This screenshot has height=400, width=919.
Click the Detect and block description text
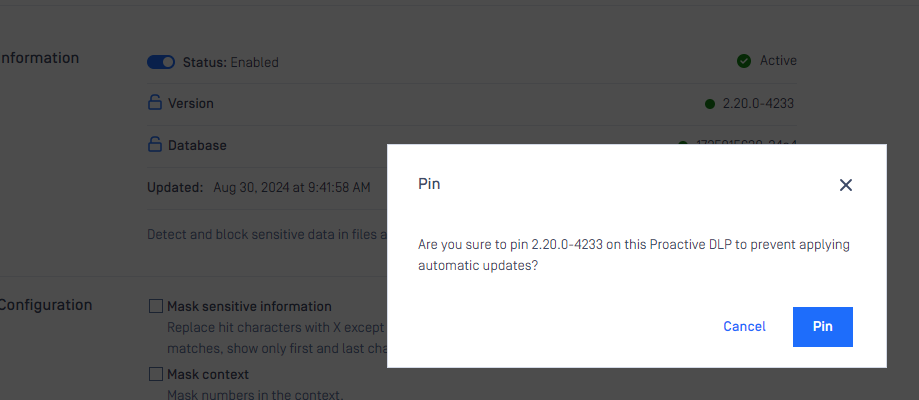tap(267, 235)
